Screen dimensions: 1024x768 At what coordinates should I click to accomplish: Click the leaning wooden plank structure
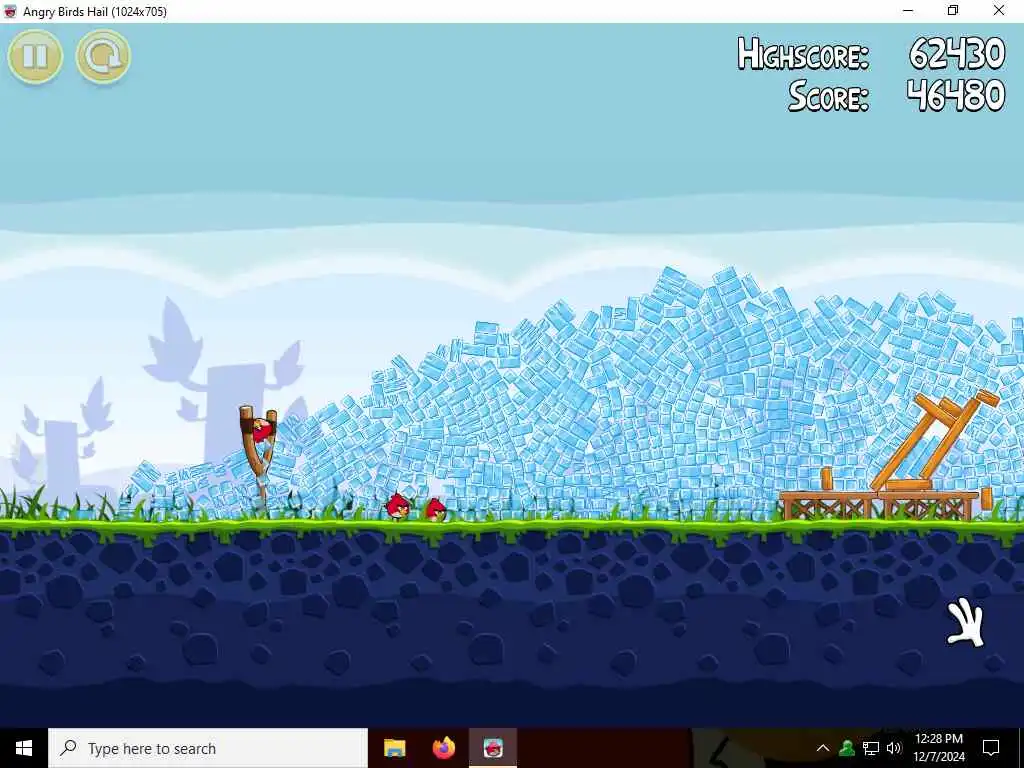pos(934,441)
